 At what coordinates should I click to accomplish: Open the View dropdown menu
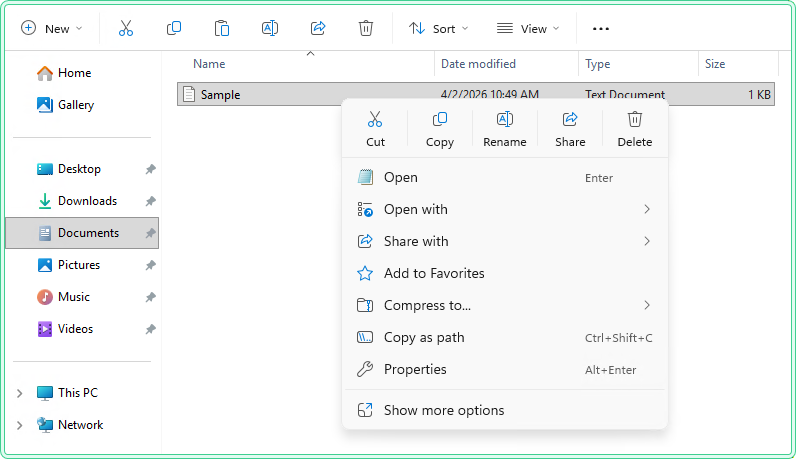[x=528, y=28]
